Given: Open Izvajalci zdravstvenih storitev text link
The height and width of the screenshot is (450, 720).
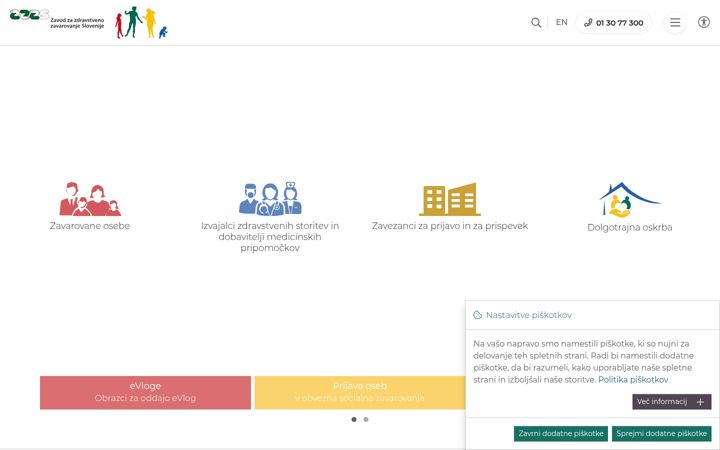Looking at the screenshot, I should (x=270, y=237).
